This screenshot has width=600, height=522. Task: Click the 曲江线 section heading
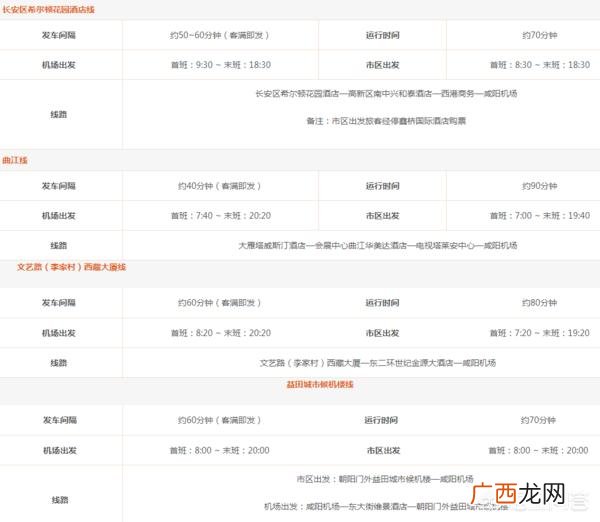coord(15,160)
